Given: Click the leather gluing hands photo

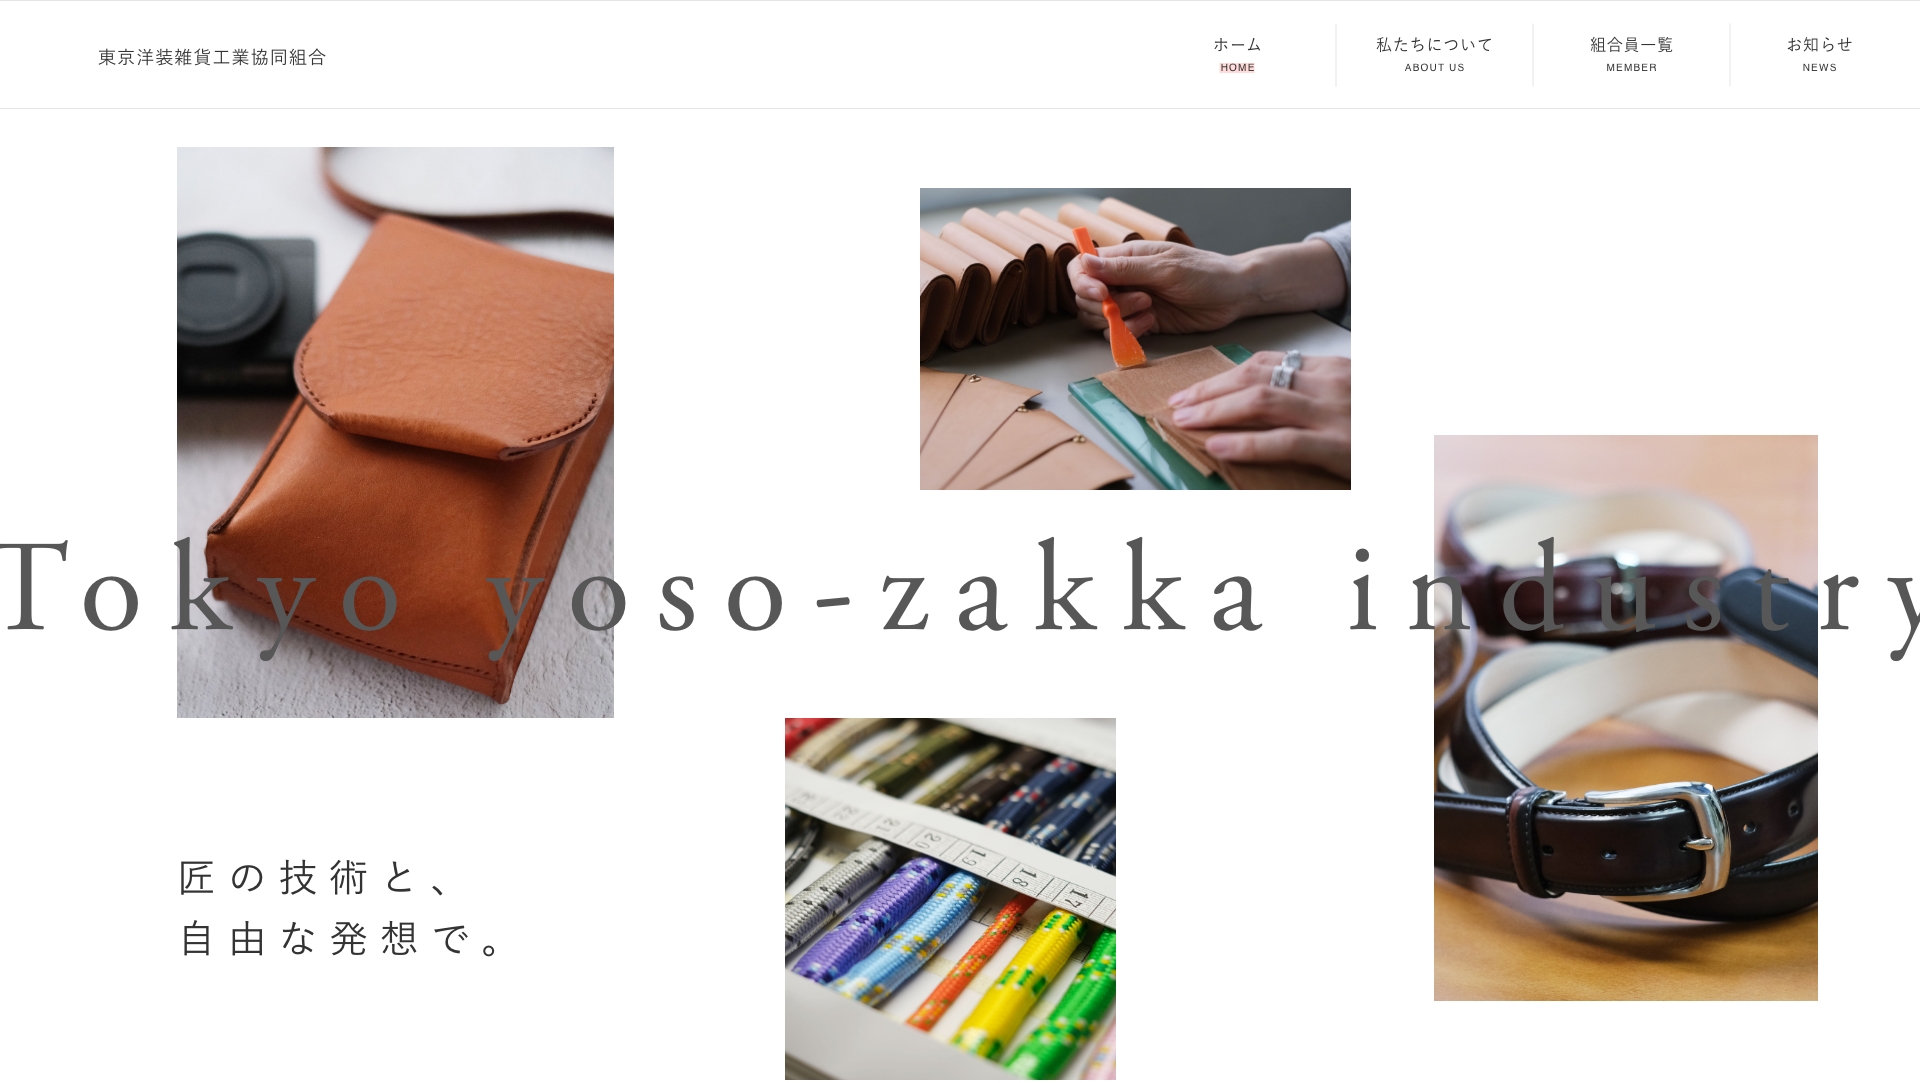Looking at the screenshot, I should 1135,339.
